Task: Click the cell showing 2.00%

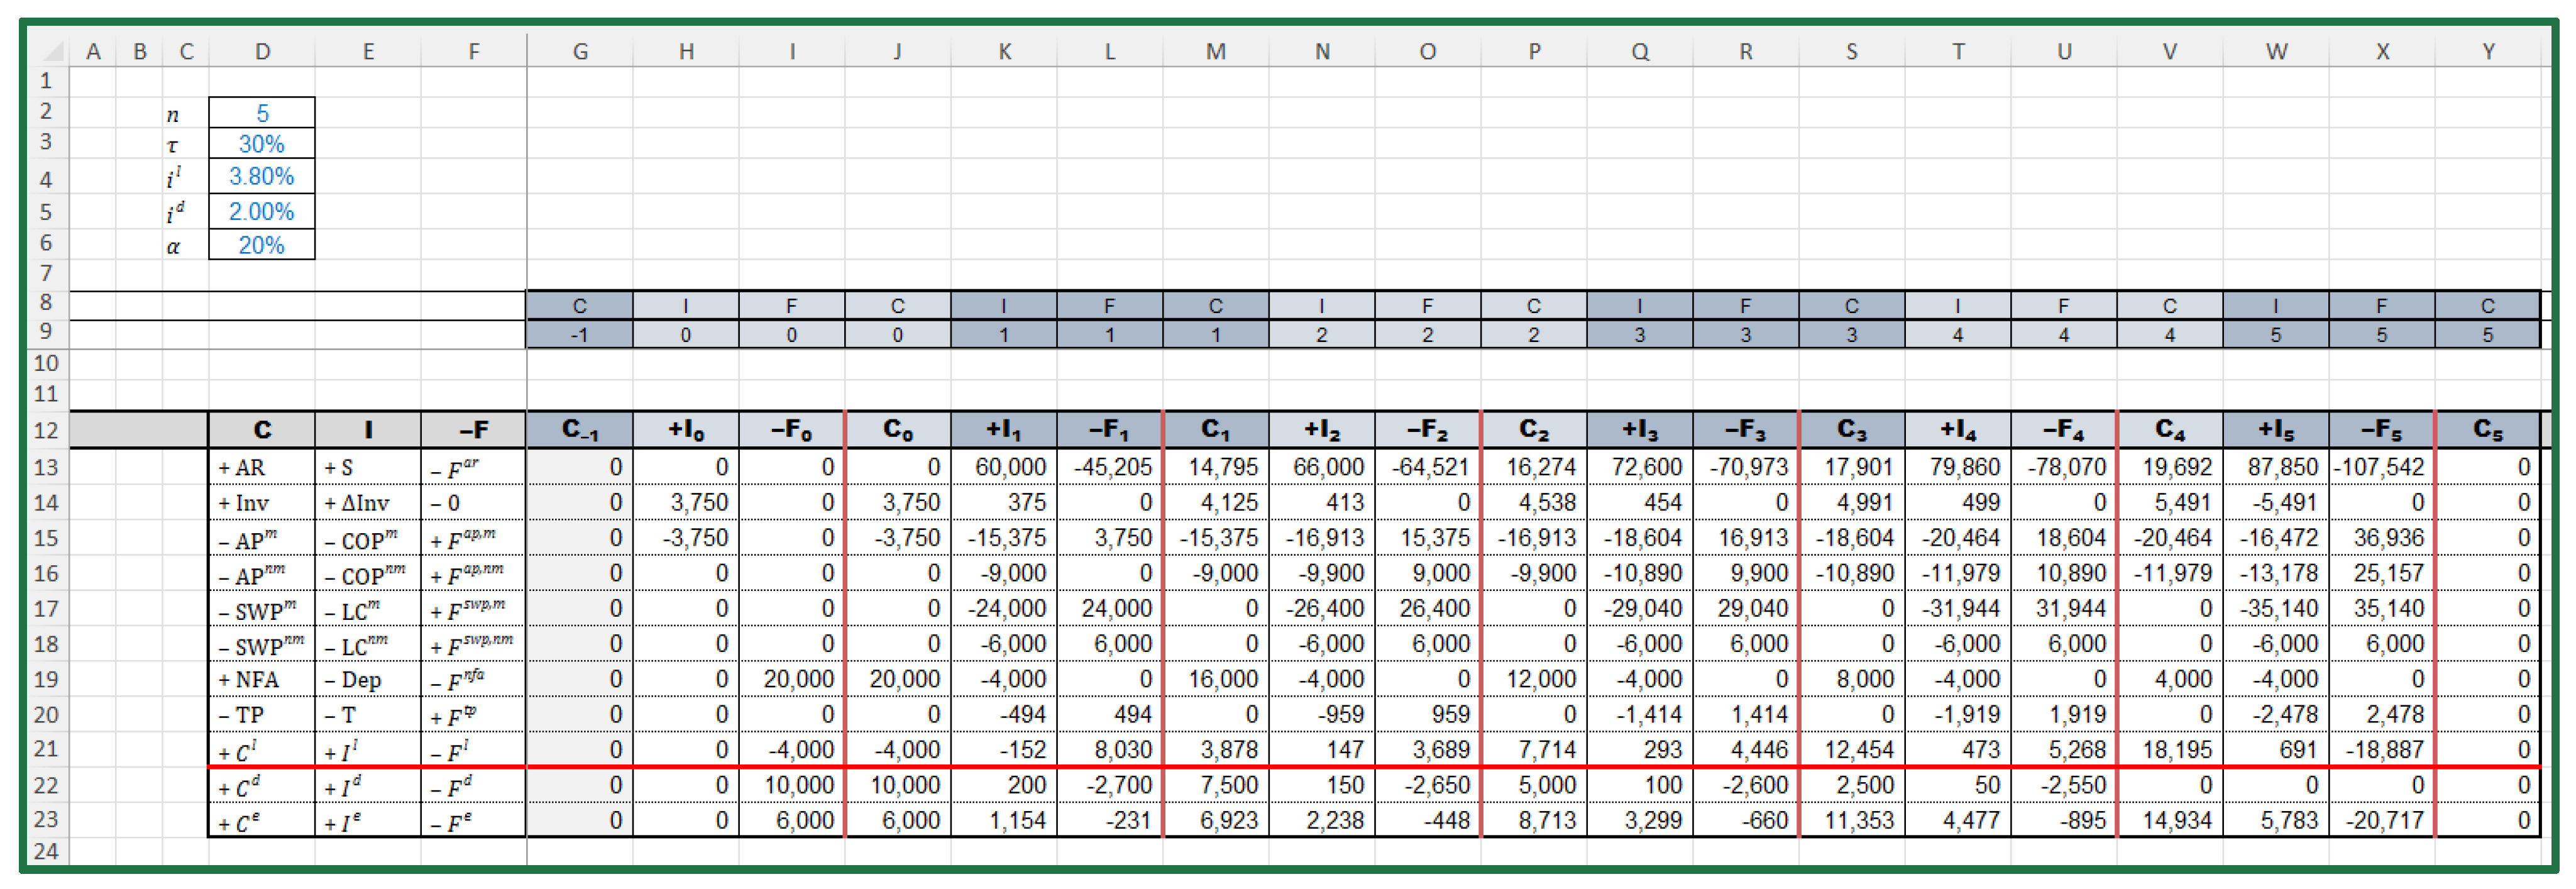Action: pos(262,212)
